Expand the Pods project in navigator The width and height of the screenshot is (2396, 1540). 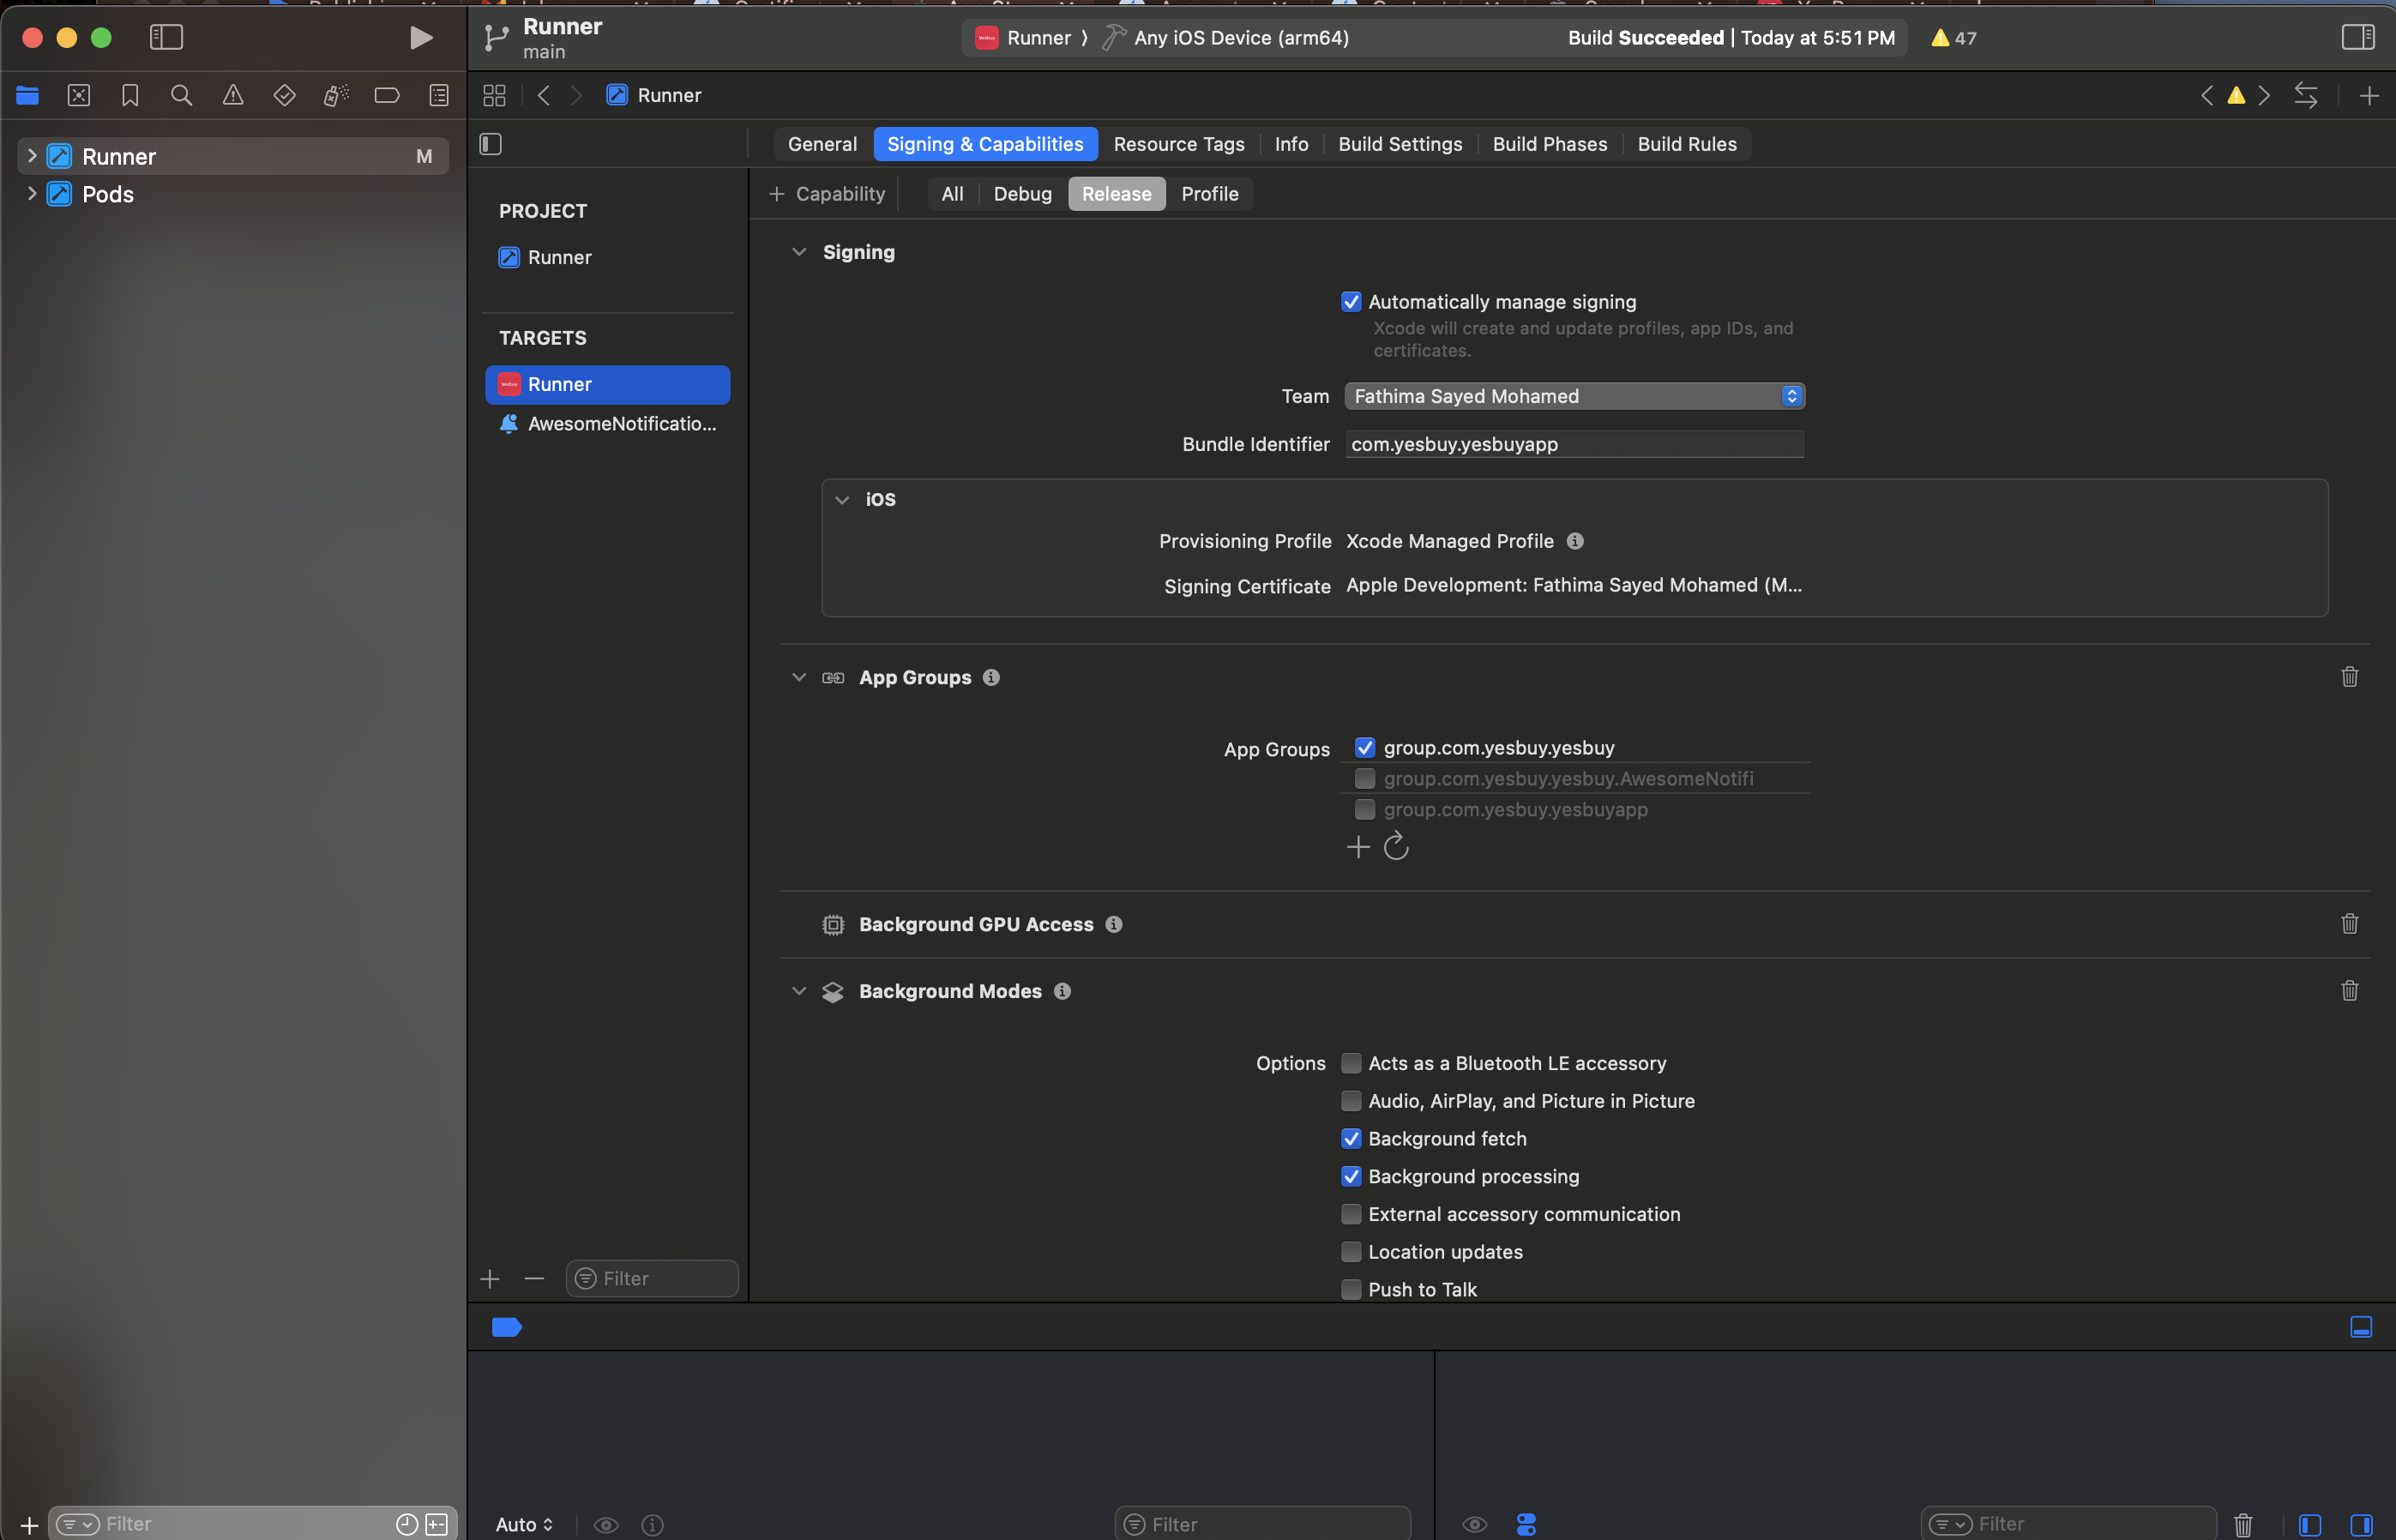(31, 194)
